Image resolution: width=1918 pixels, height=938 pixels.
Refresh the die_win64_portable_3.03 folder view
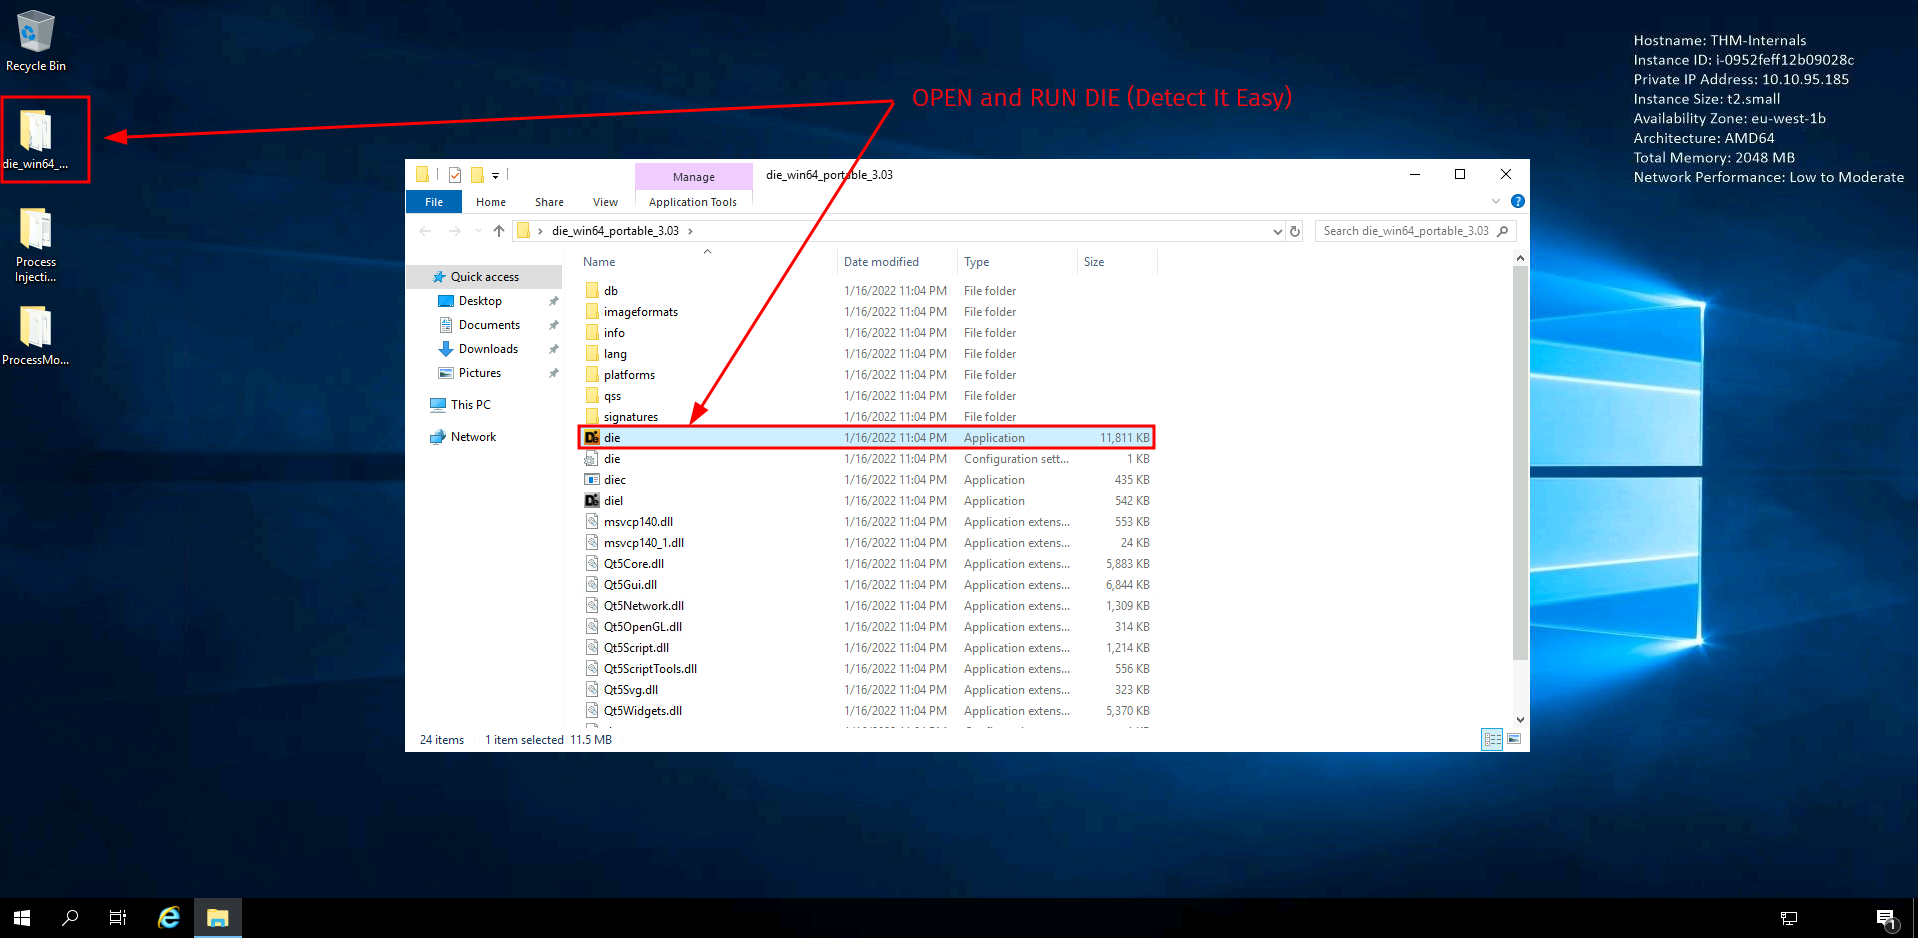[1295, 231]
